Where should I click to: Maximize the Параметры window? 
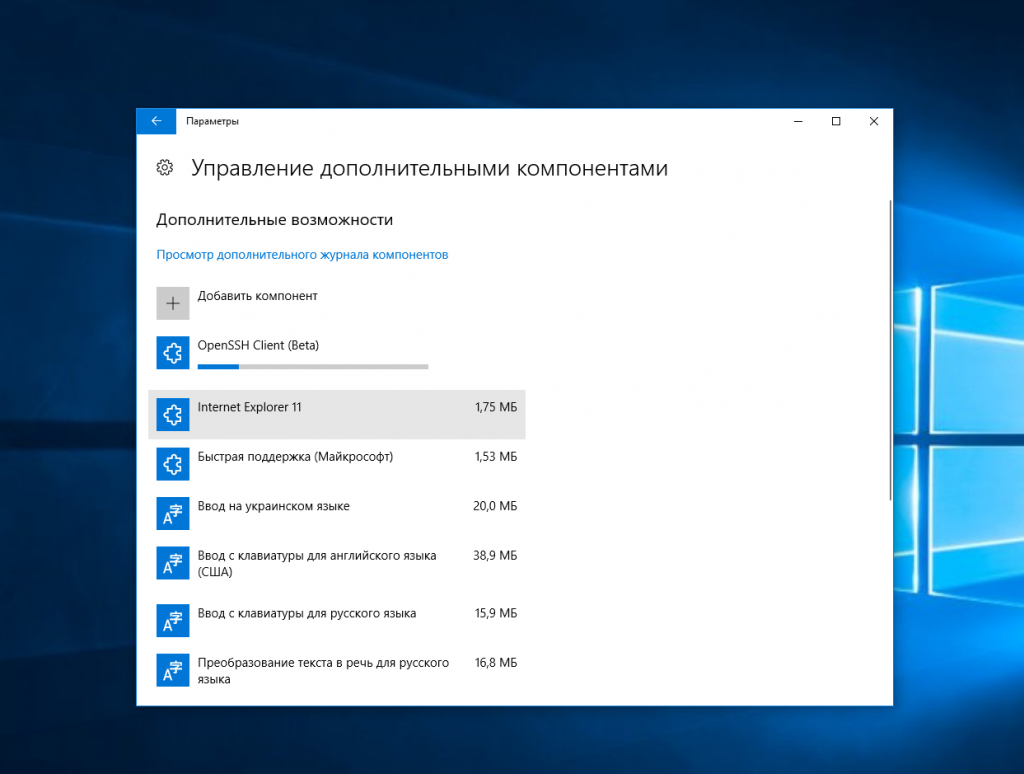836,121
